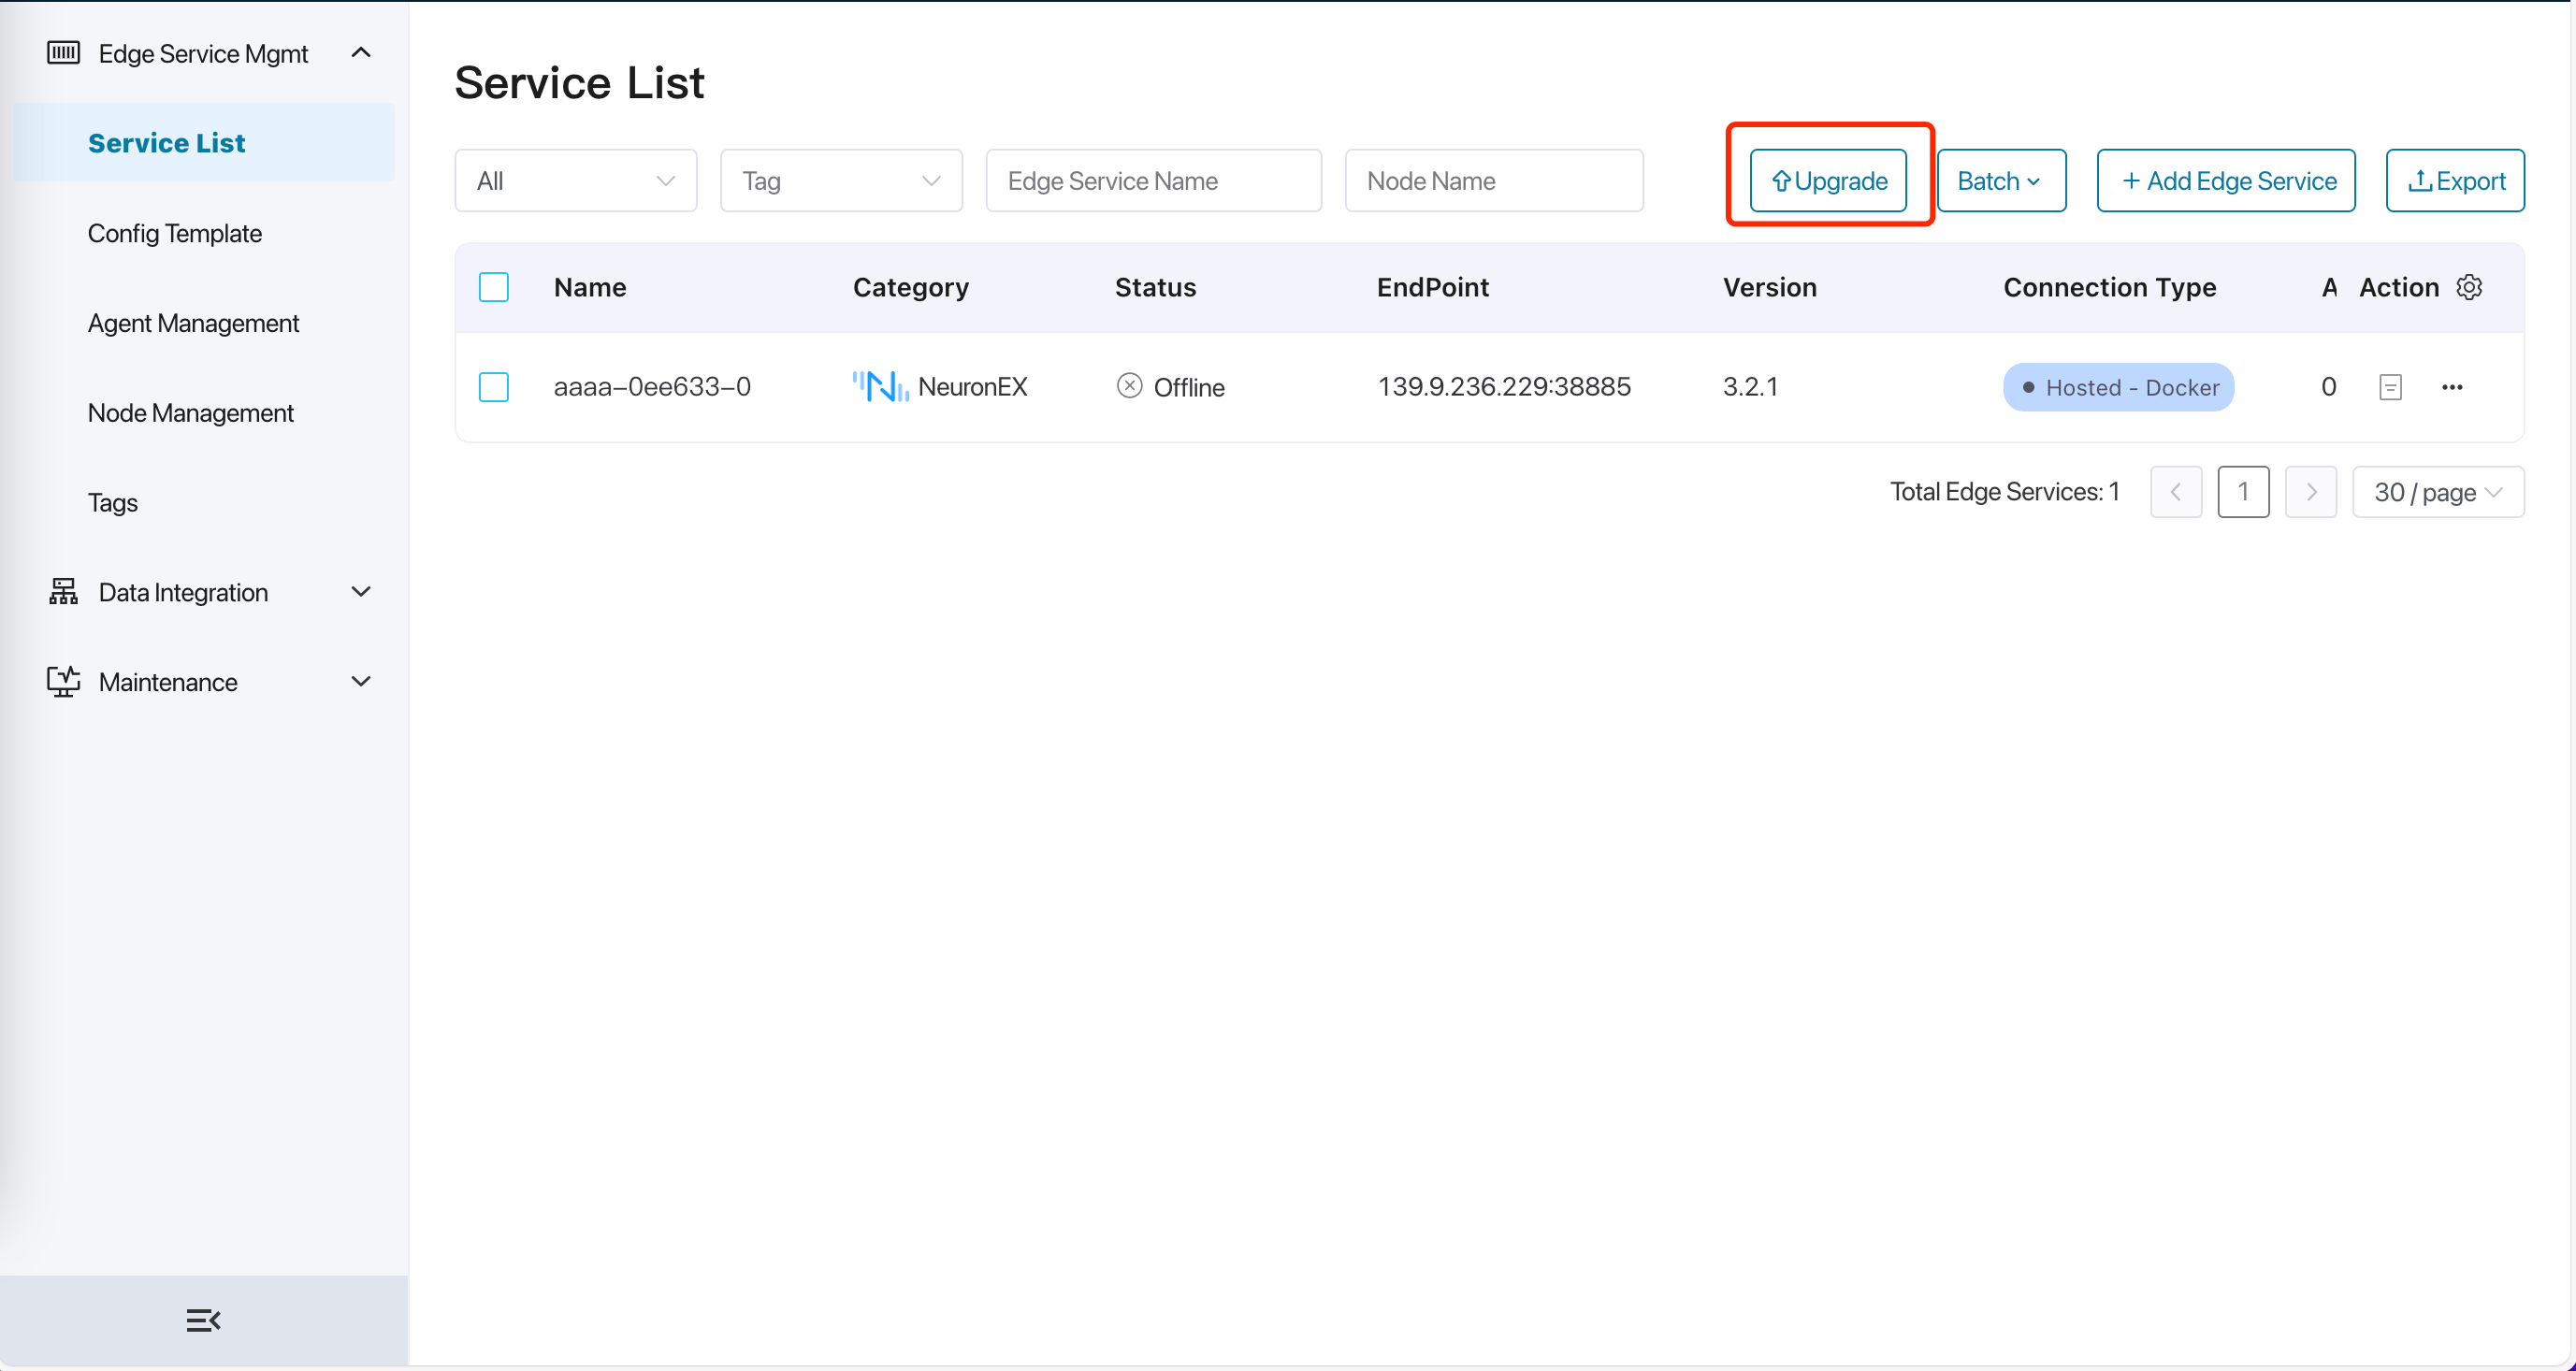Collapse sidebar using bottom menu icon

point(203,1320)
